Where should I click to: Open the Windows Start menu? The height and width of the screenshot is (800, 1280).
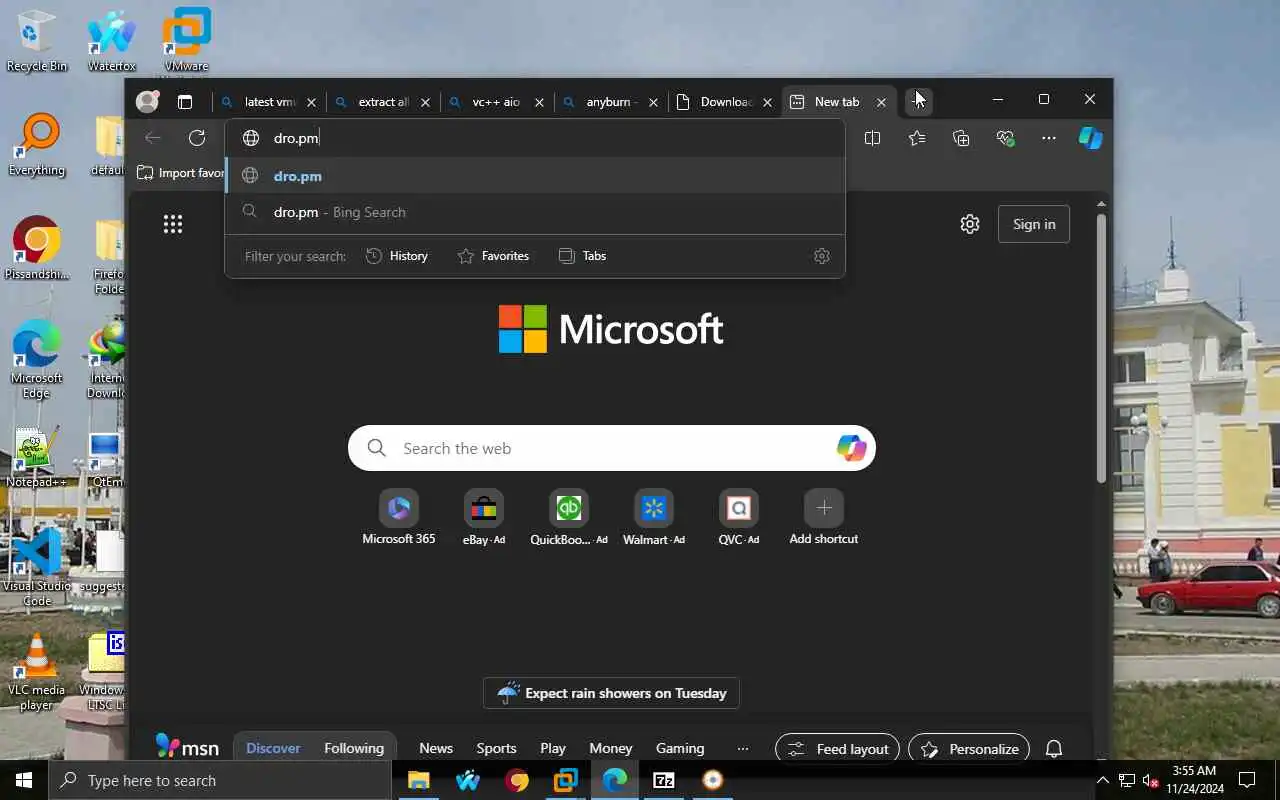pyautogui.click(x=24, y=780)
